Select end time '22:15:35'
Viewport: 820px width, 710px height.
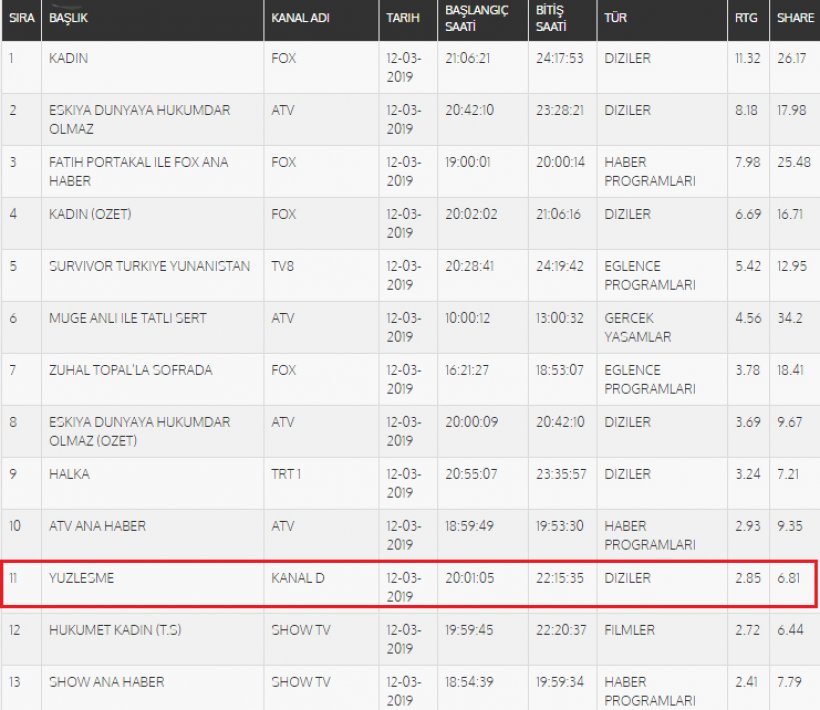(x=560, y=578)
